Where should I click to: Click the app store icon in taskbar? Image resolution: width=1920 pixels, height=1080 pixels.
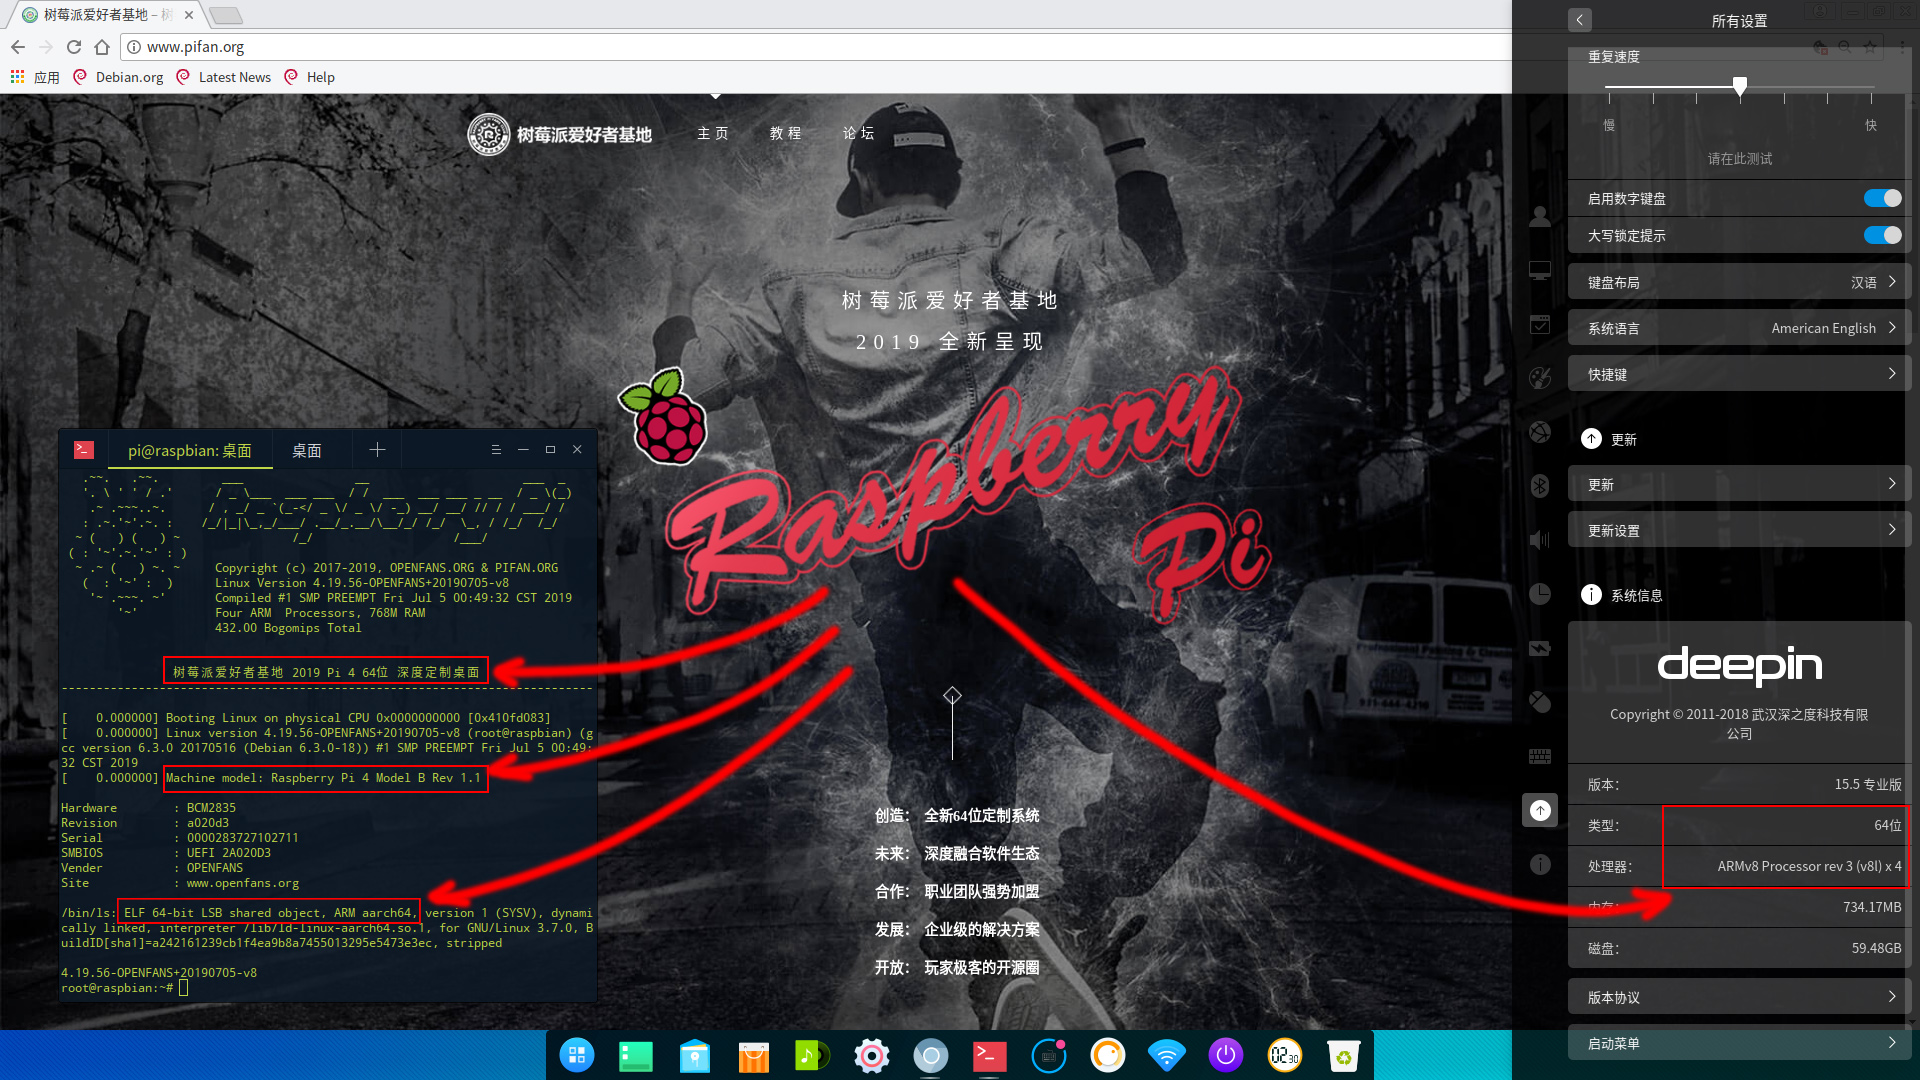tap(753, 1054)
